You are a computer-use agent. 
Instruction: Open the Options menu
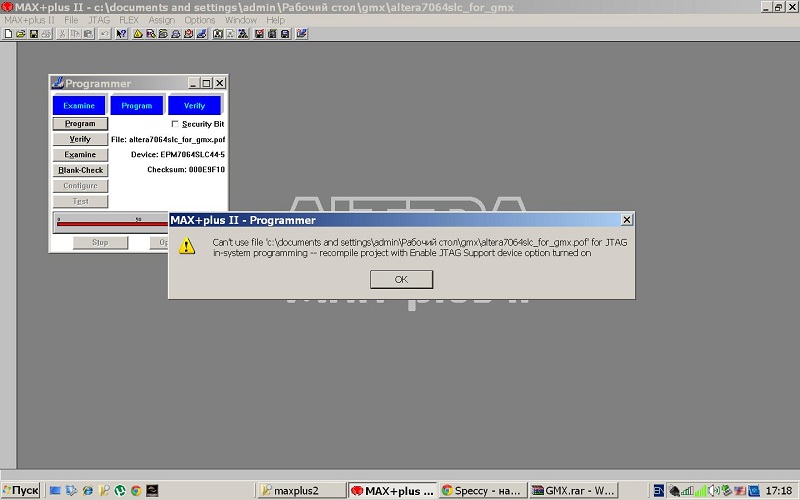click(x=199, y=20)
